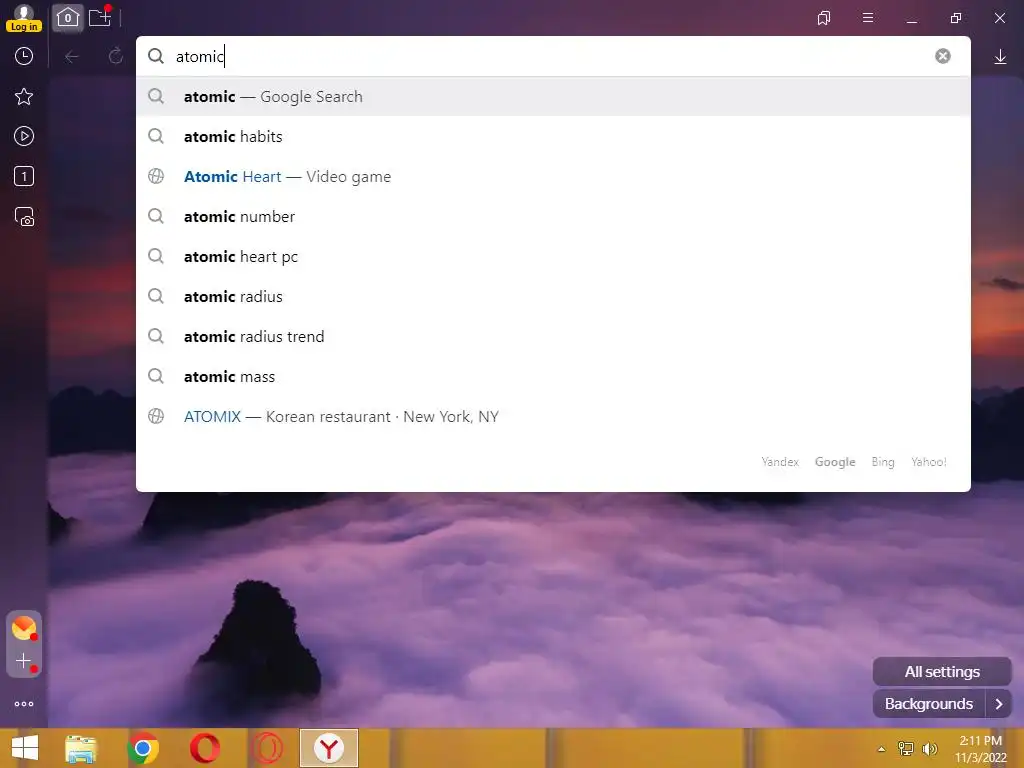Click the address bar containing atomic
The height and width of the screenshot is (768, 1024).
(553, 56)
